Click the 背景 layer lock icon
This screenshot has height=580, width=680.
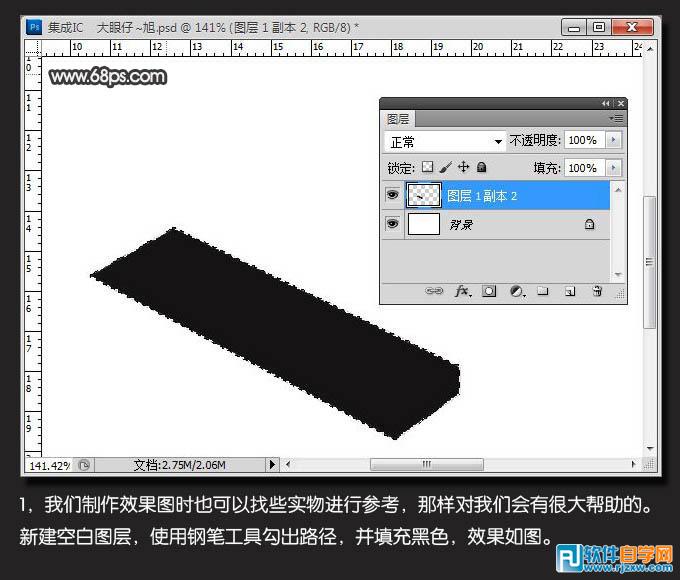pos(589,224)
